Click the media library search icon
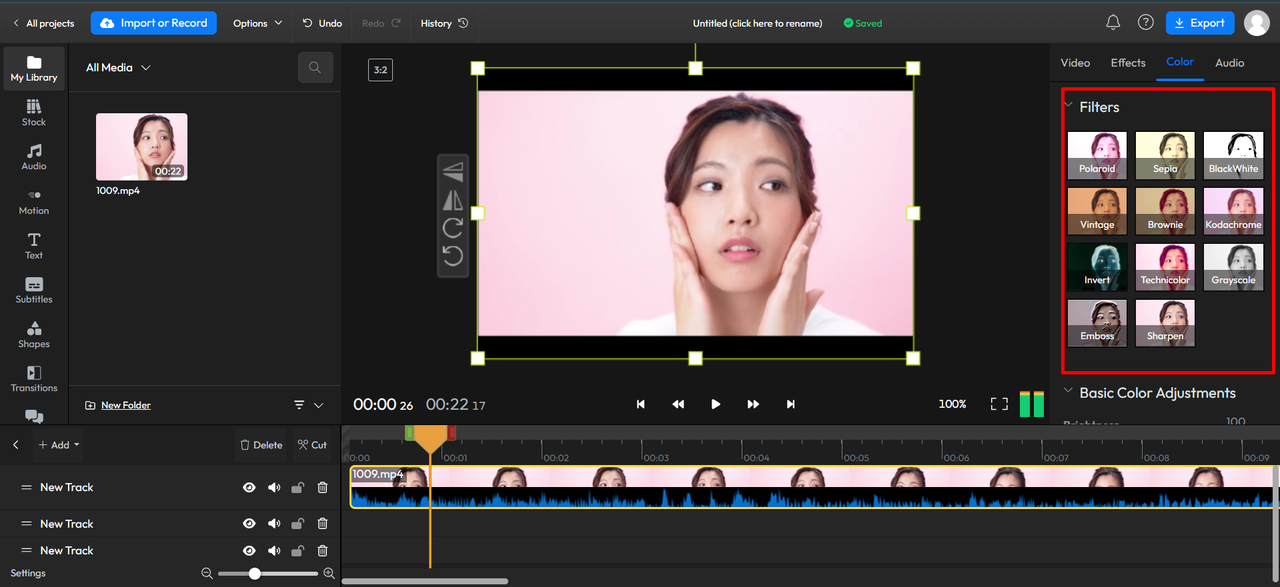The height and width of the screenshot is (587, 1280). [x=315, y=68]
